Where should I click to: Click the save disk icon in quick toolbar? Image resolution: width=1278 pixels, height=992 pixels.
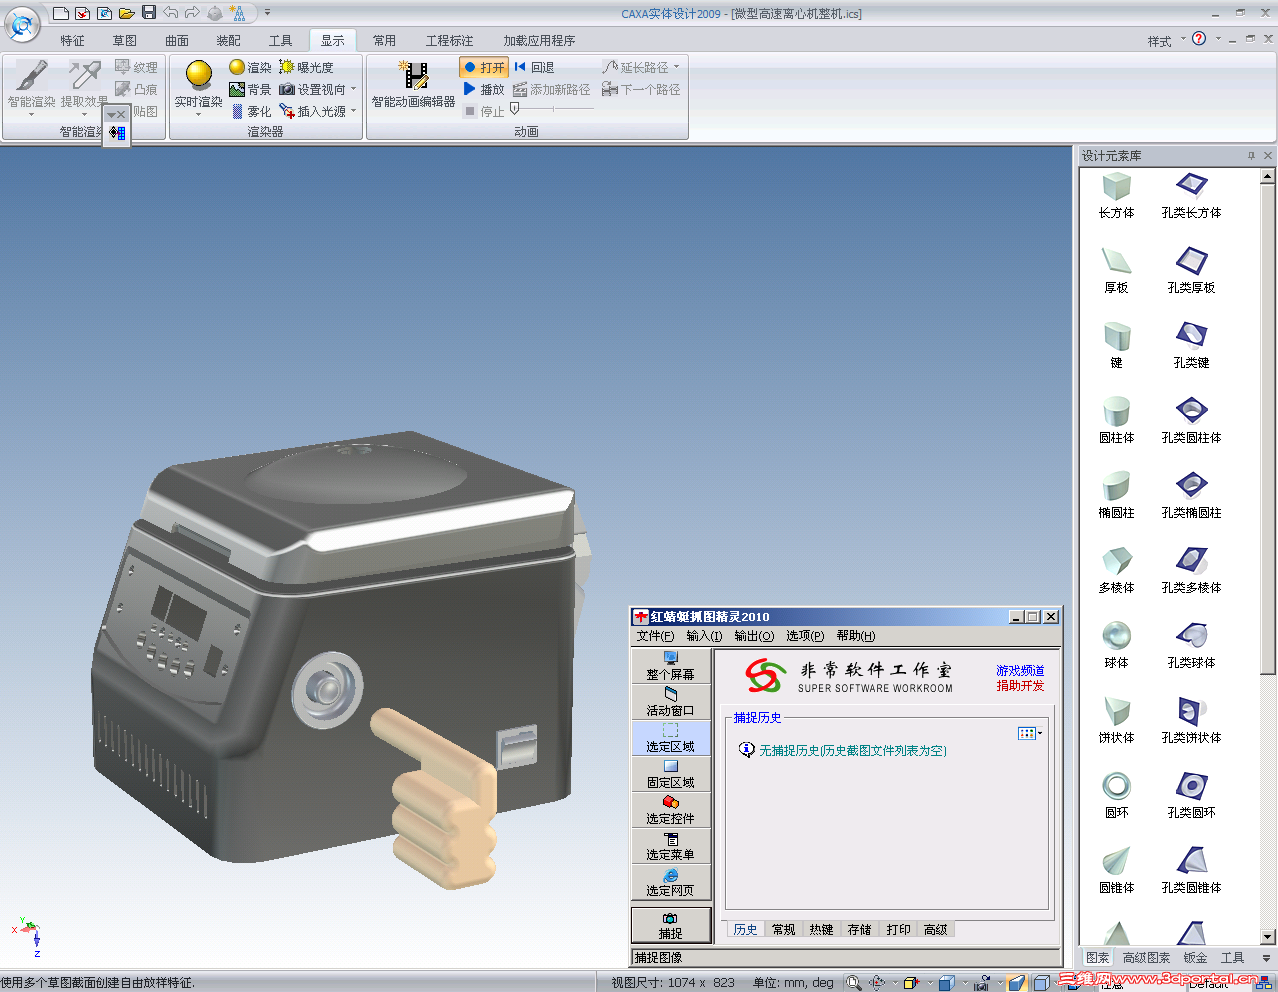pos(149,13)
